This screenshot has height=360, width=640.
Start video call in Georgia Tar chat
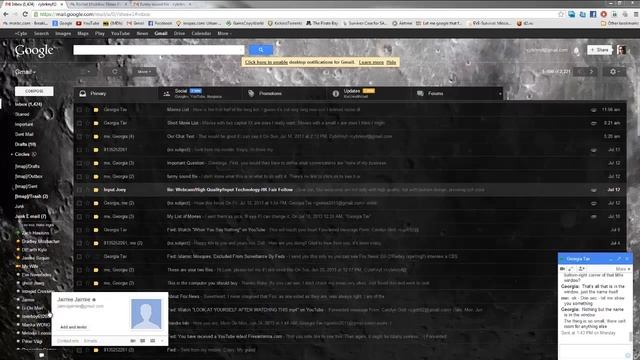click(x=562, y=269)
